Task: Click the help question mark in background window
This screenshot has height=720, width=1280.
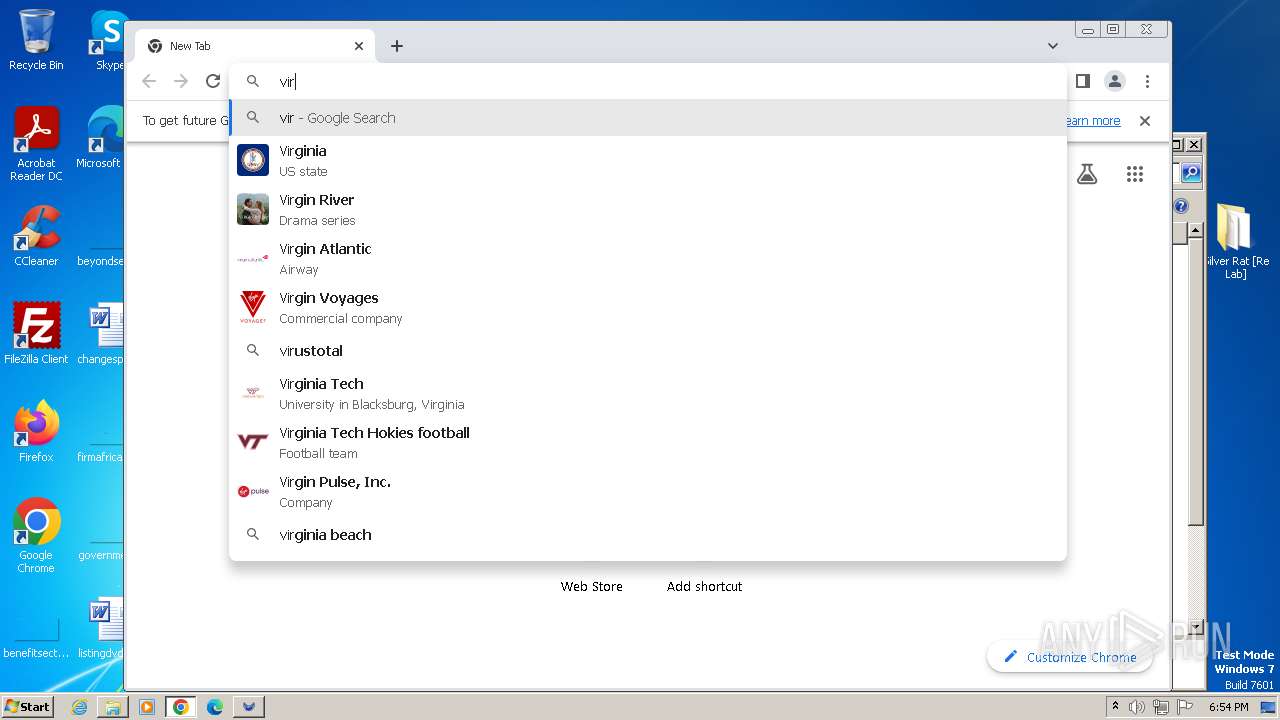Action: coord(1181,206)
